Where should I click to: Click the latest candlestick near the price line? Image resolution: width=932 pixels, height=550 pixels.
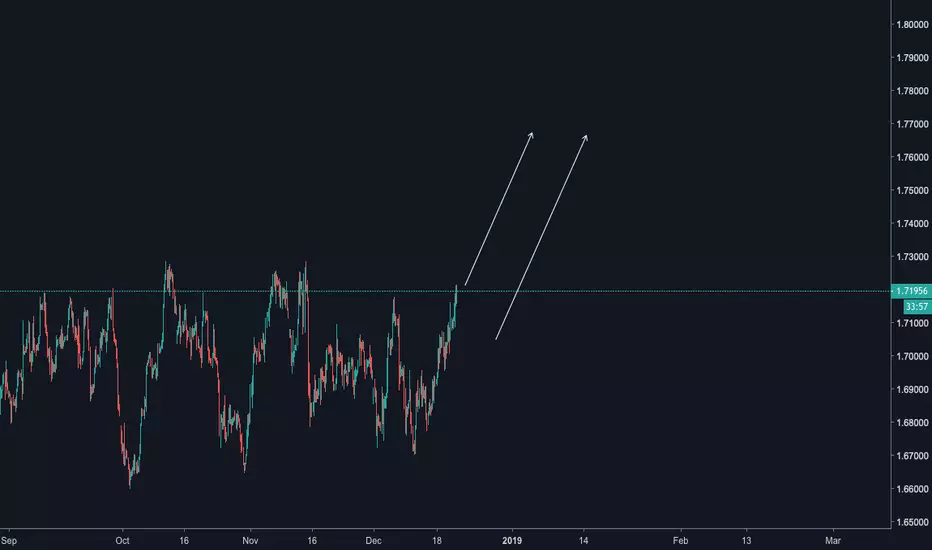(456, 296)
